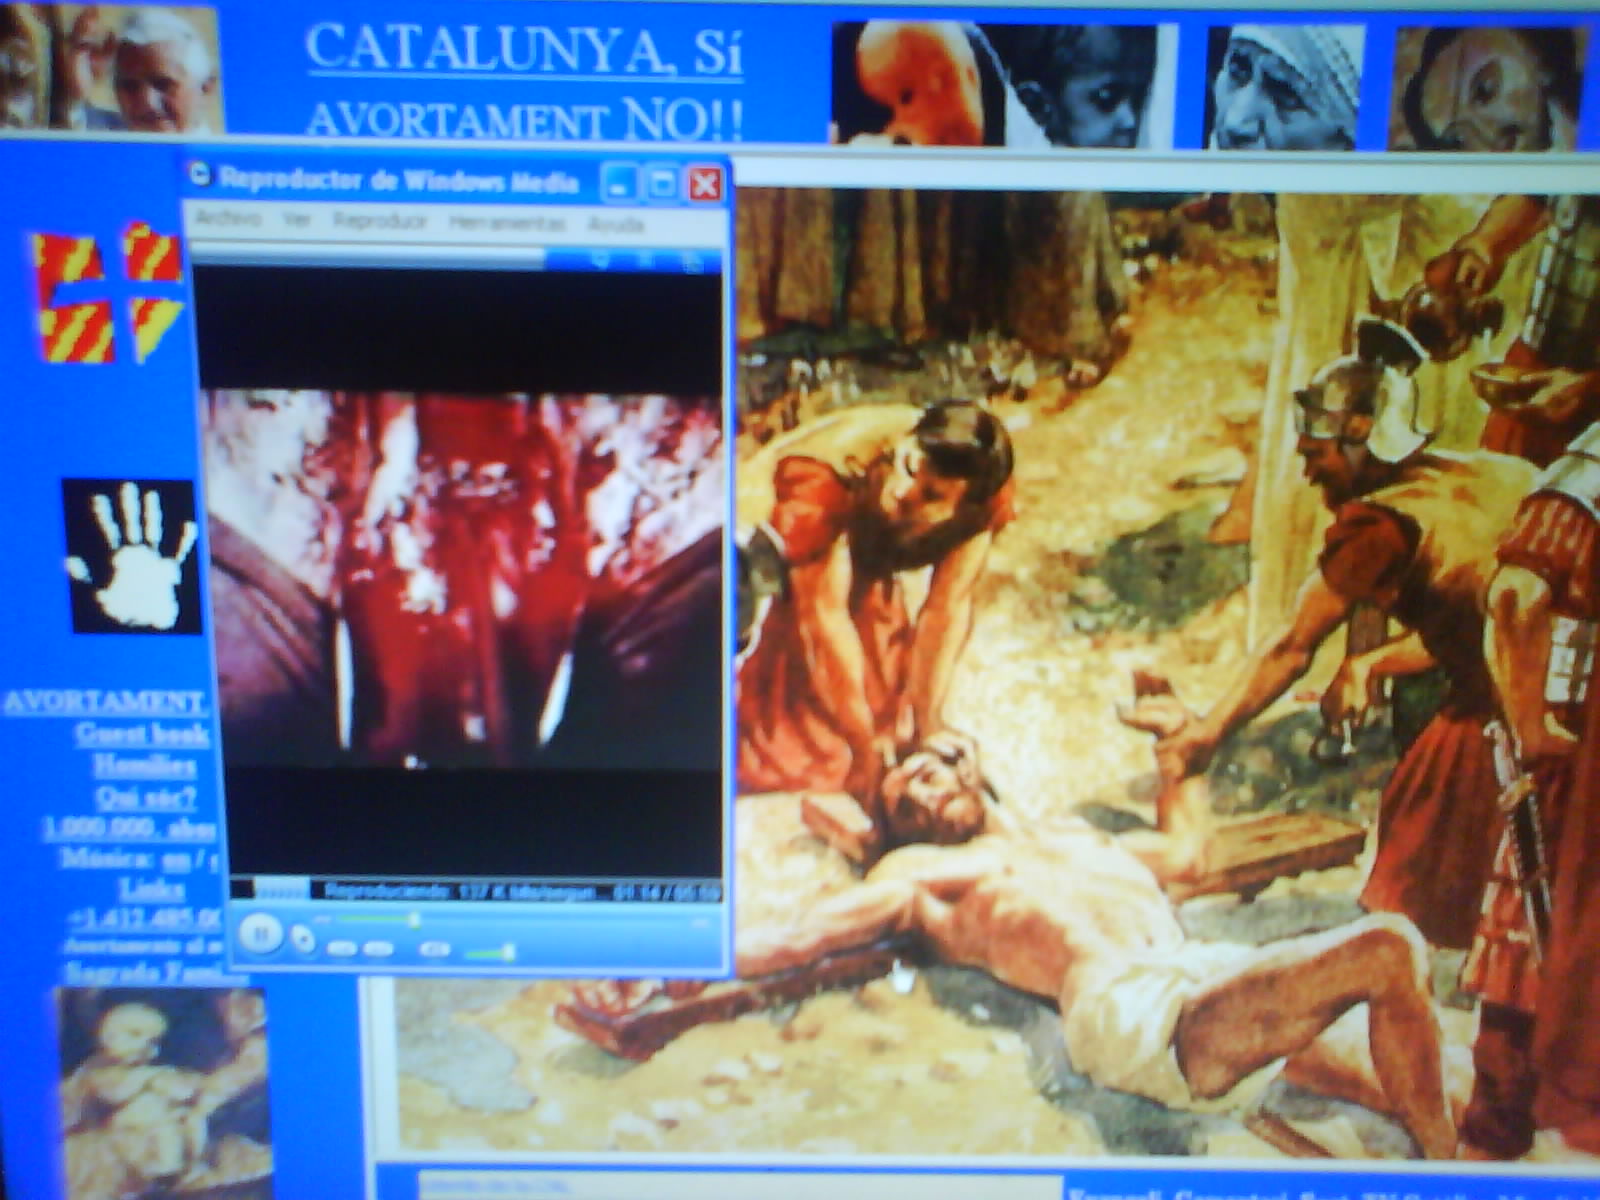Click the Windows Media Player title bar icon
The height and width of the screenshot is (1200, 1600).
coord(201,176)
